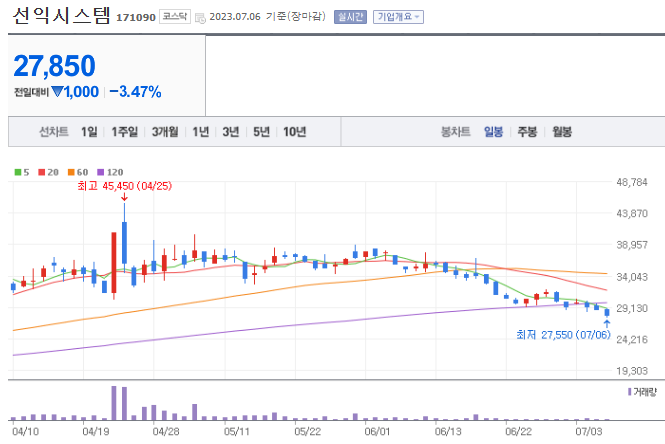Click the 선익시스템 stock name title
Screen dimensions: 665x444
pyautogui.click(x=62, y=16)
